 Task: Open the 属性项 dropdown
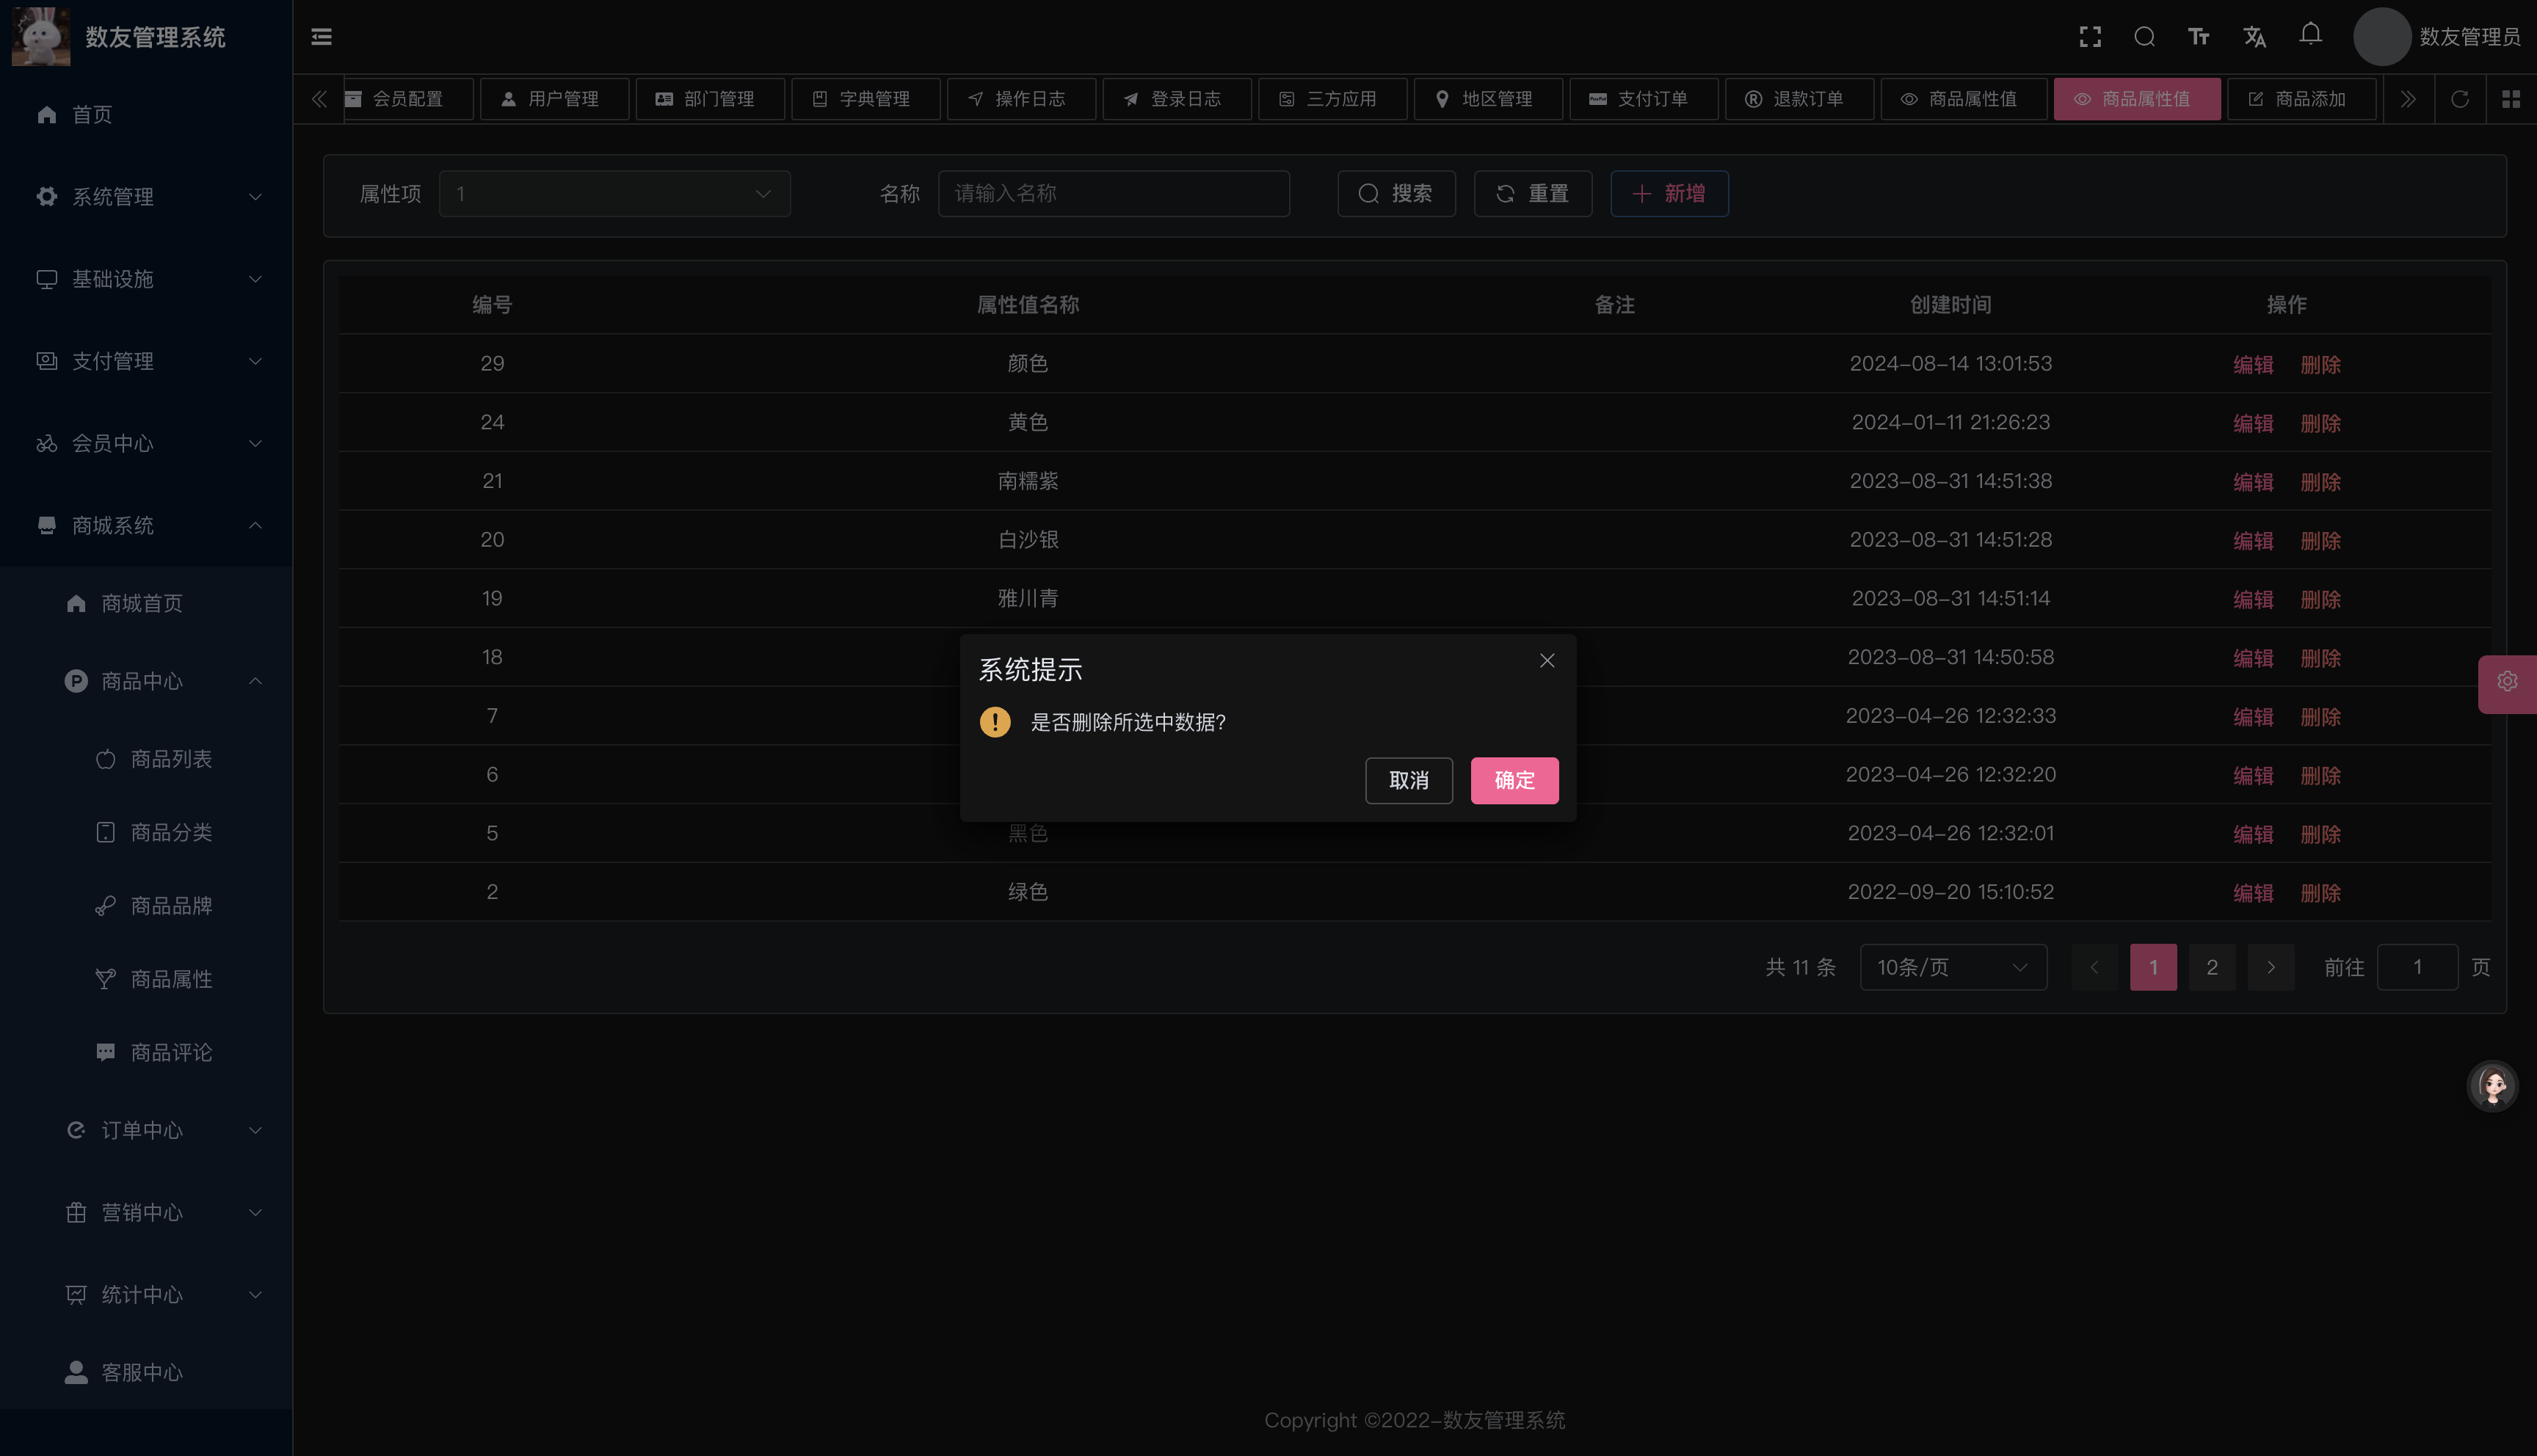point(614,194)
